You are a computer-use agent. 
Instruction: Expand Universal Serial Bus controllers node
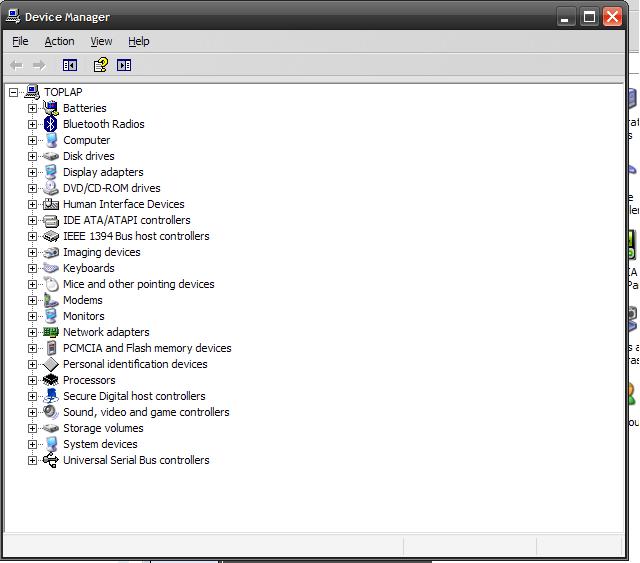click(32, 461)
